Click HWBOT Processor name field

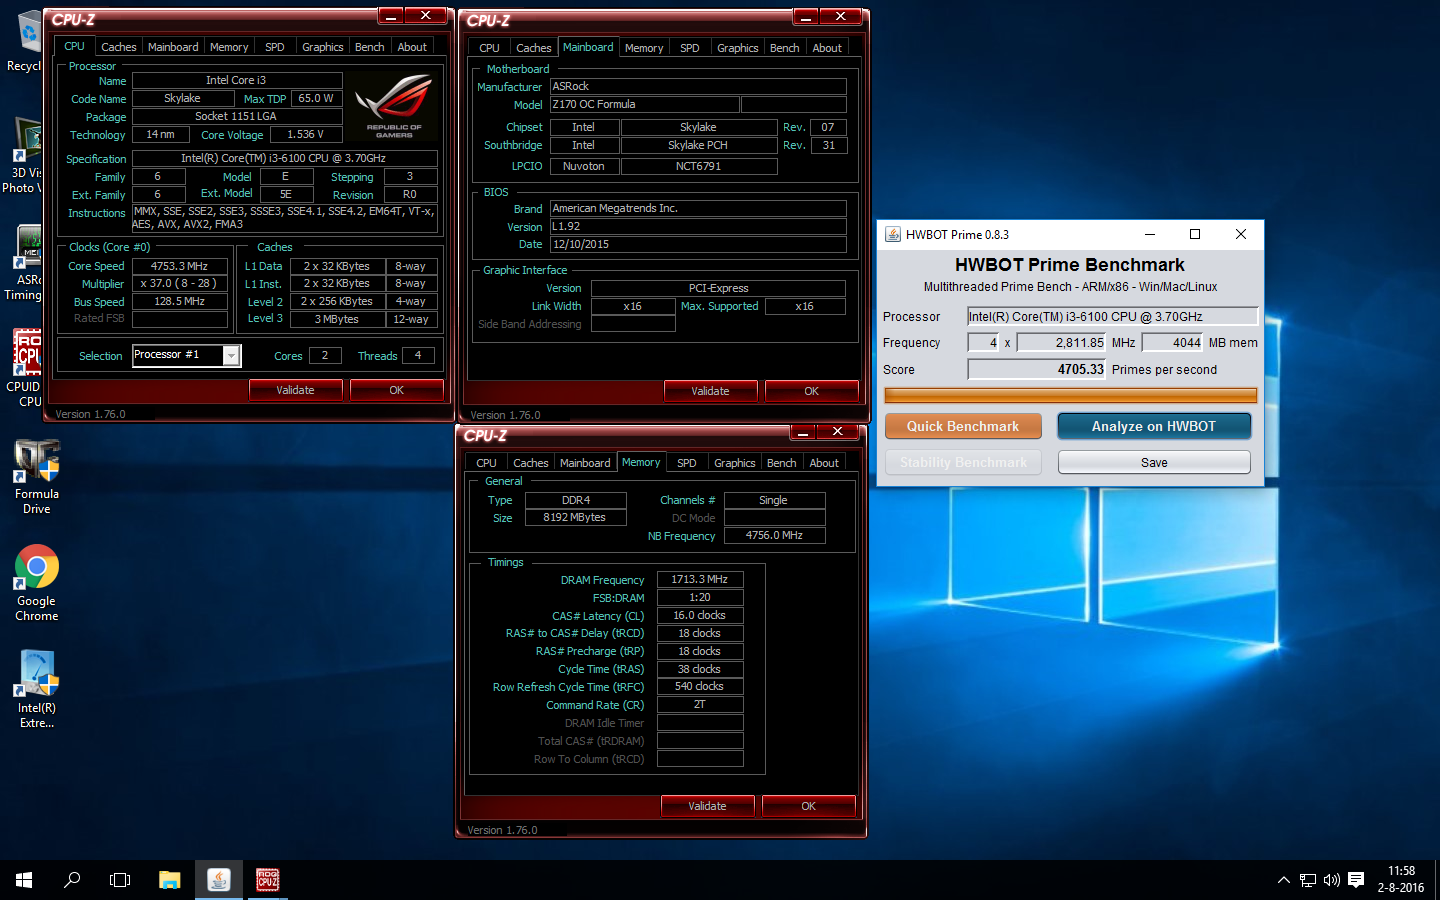(x=1112, y=316)
